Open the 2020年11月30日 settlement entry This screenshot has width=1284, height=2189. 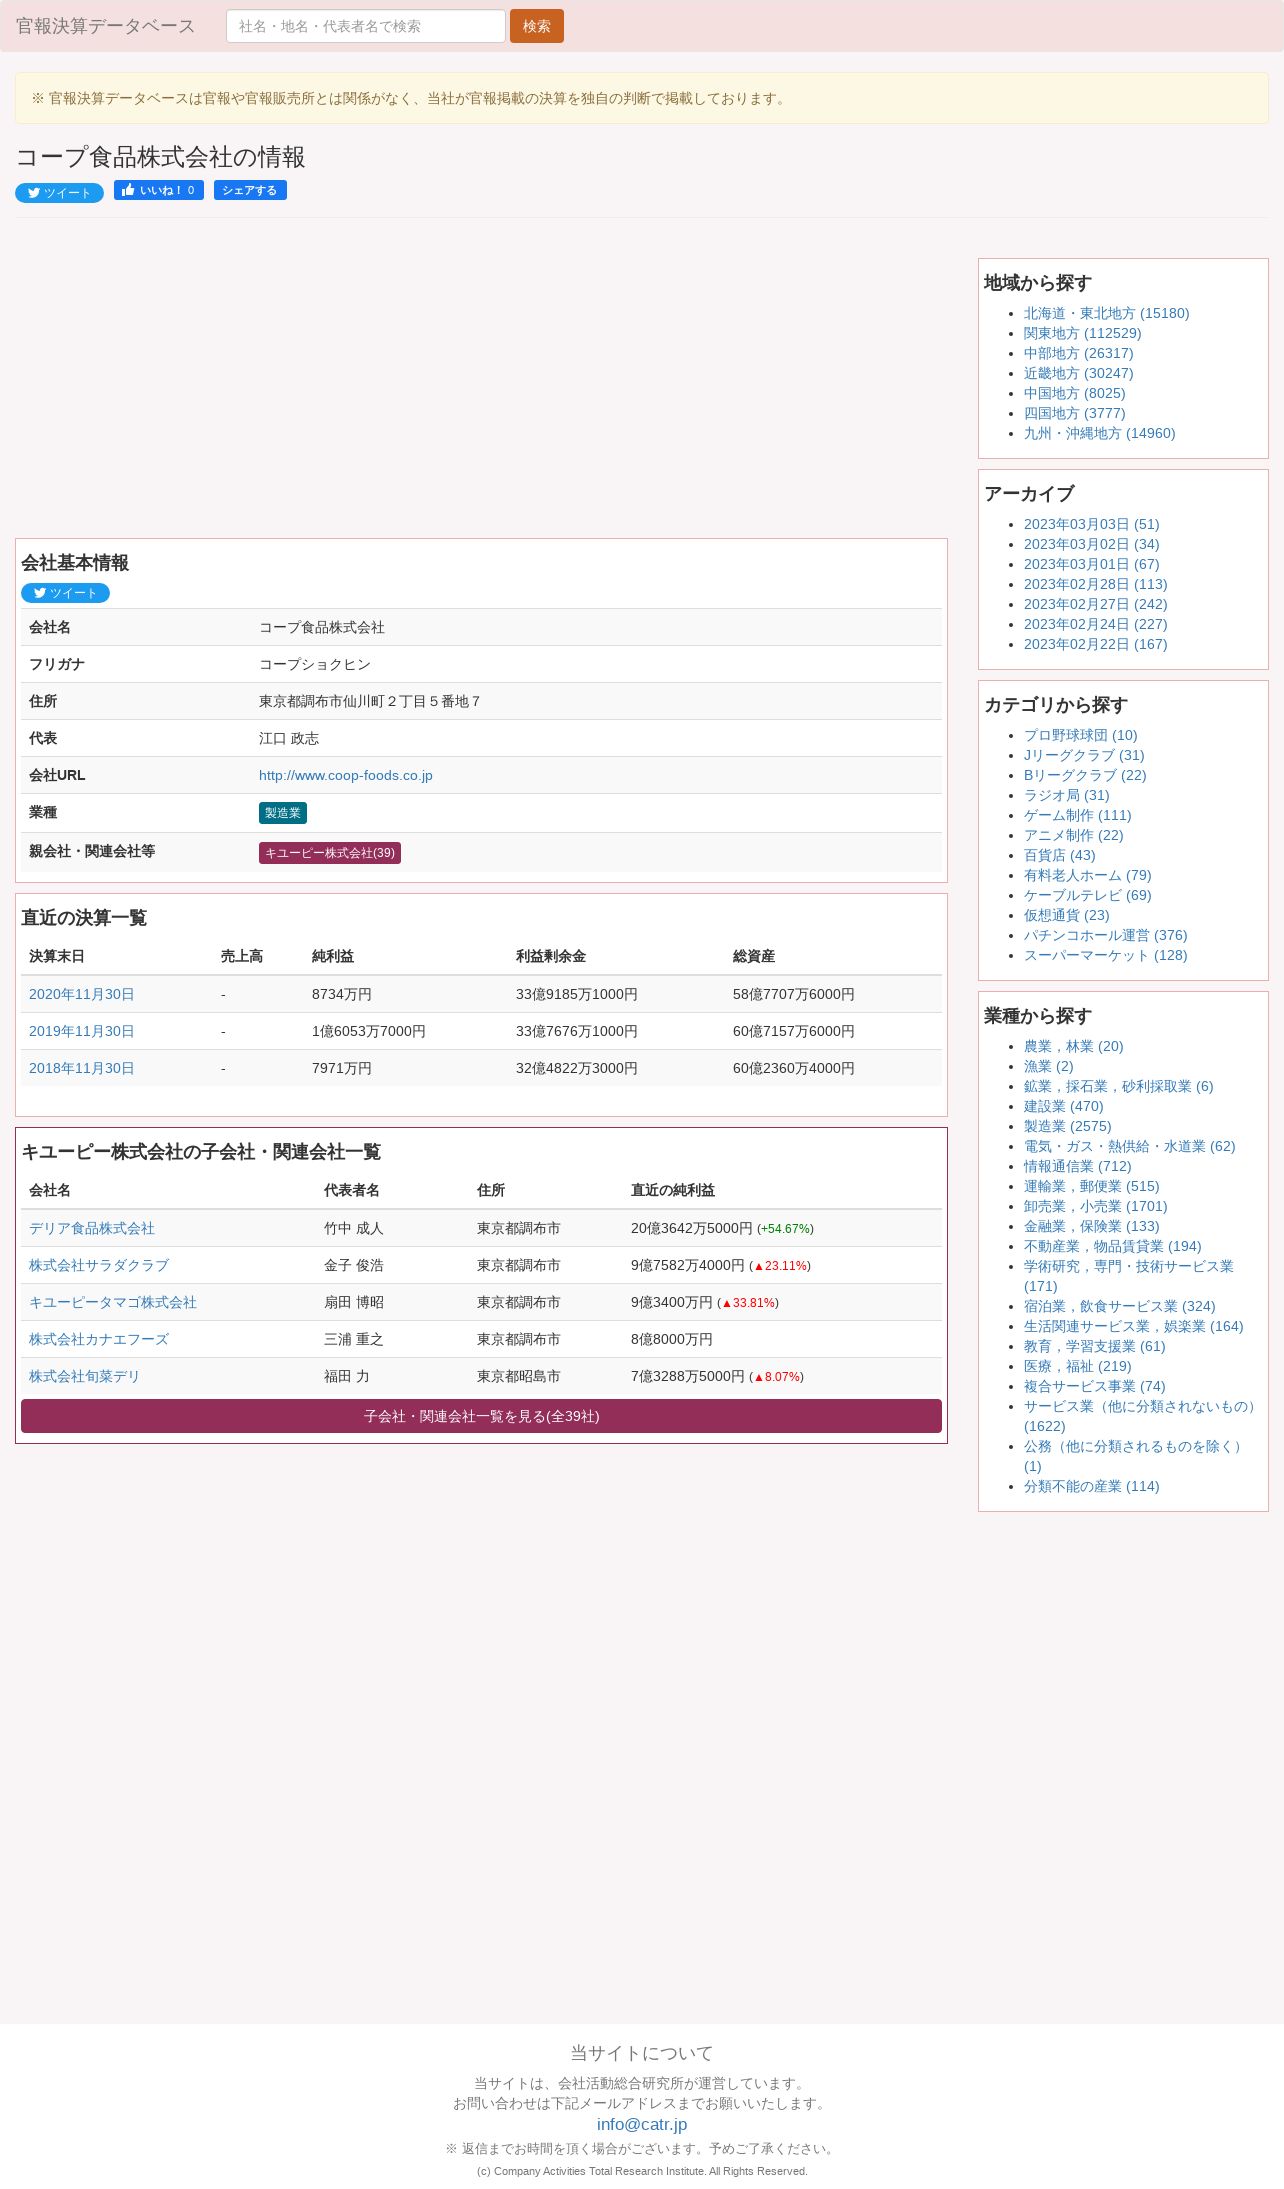[x=82, y=994]
